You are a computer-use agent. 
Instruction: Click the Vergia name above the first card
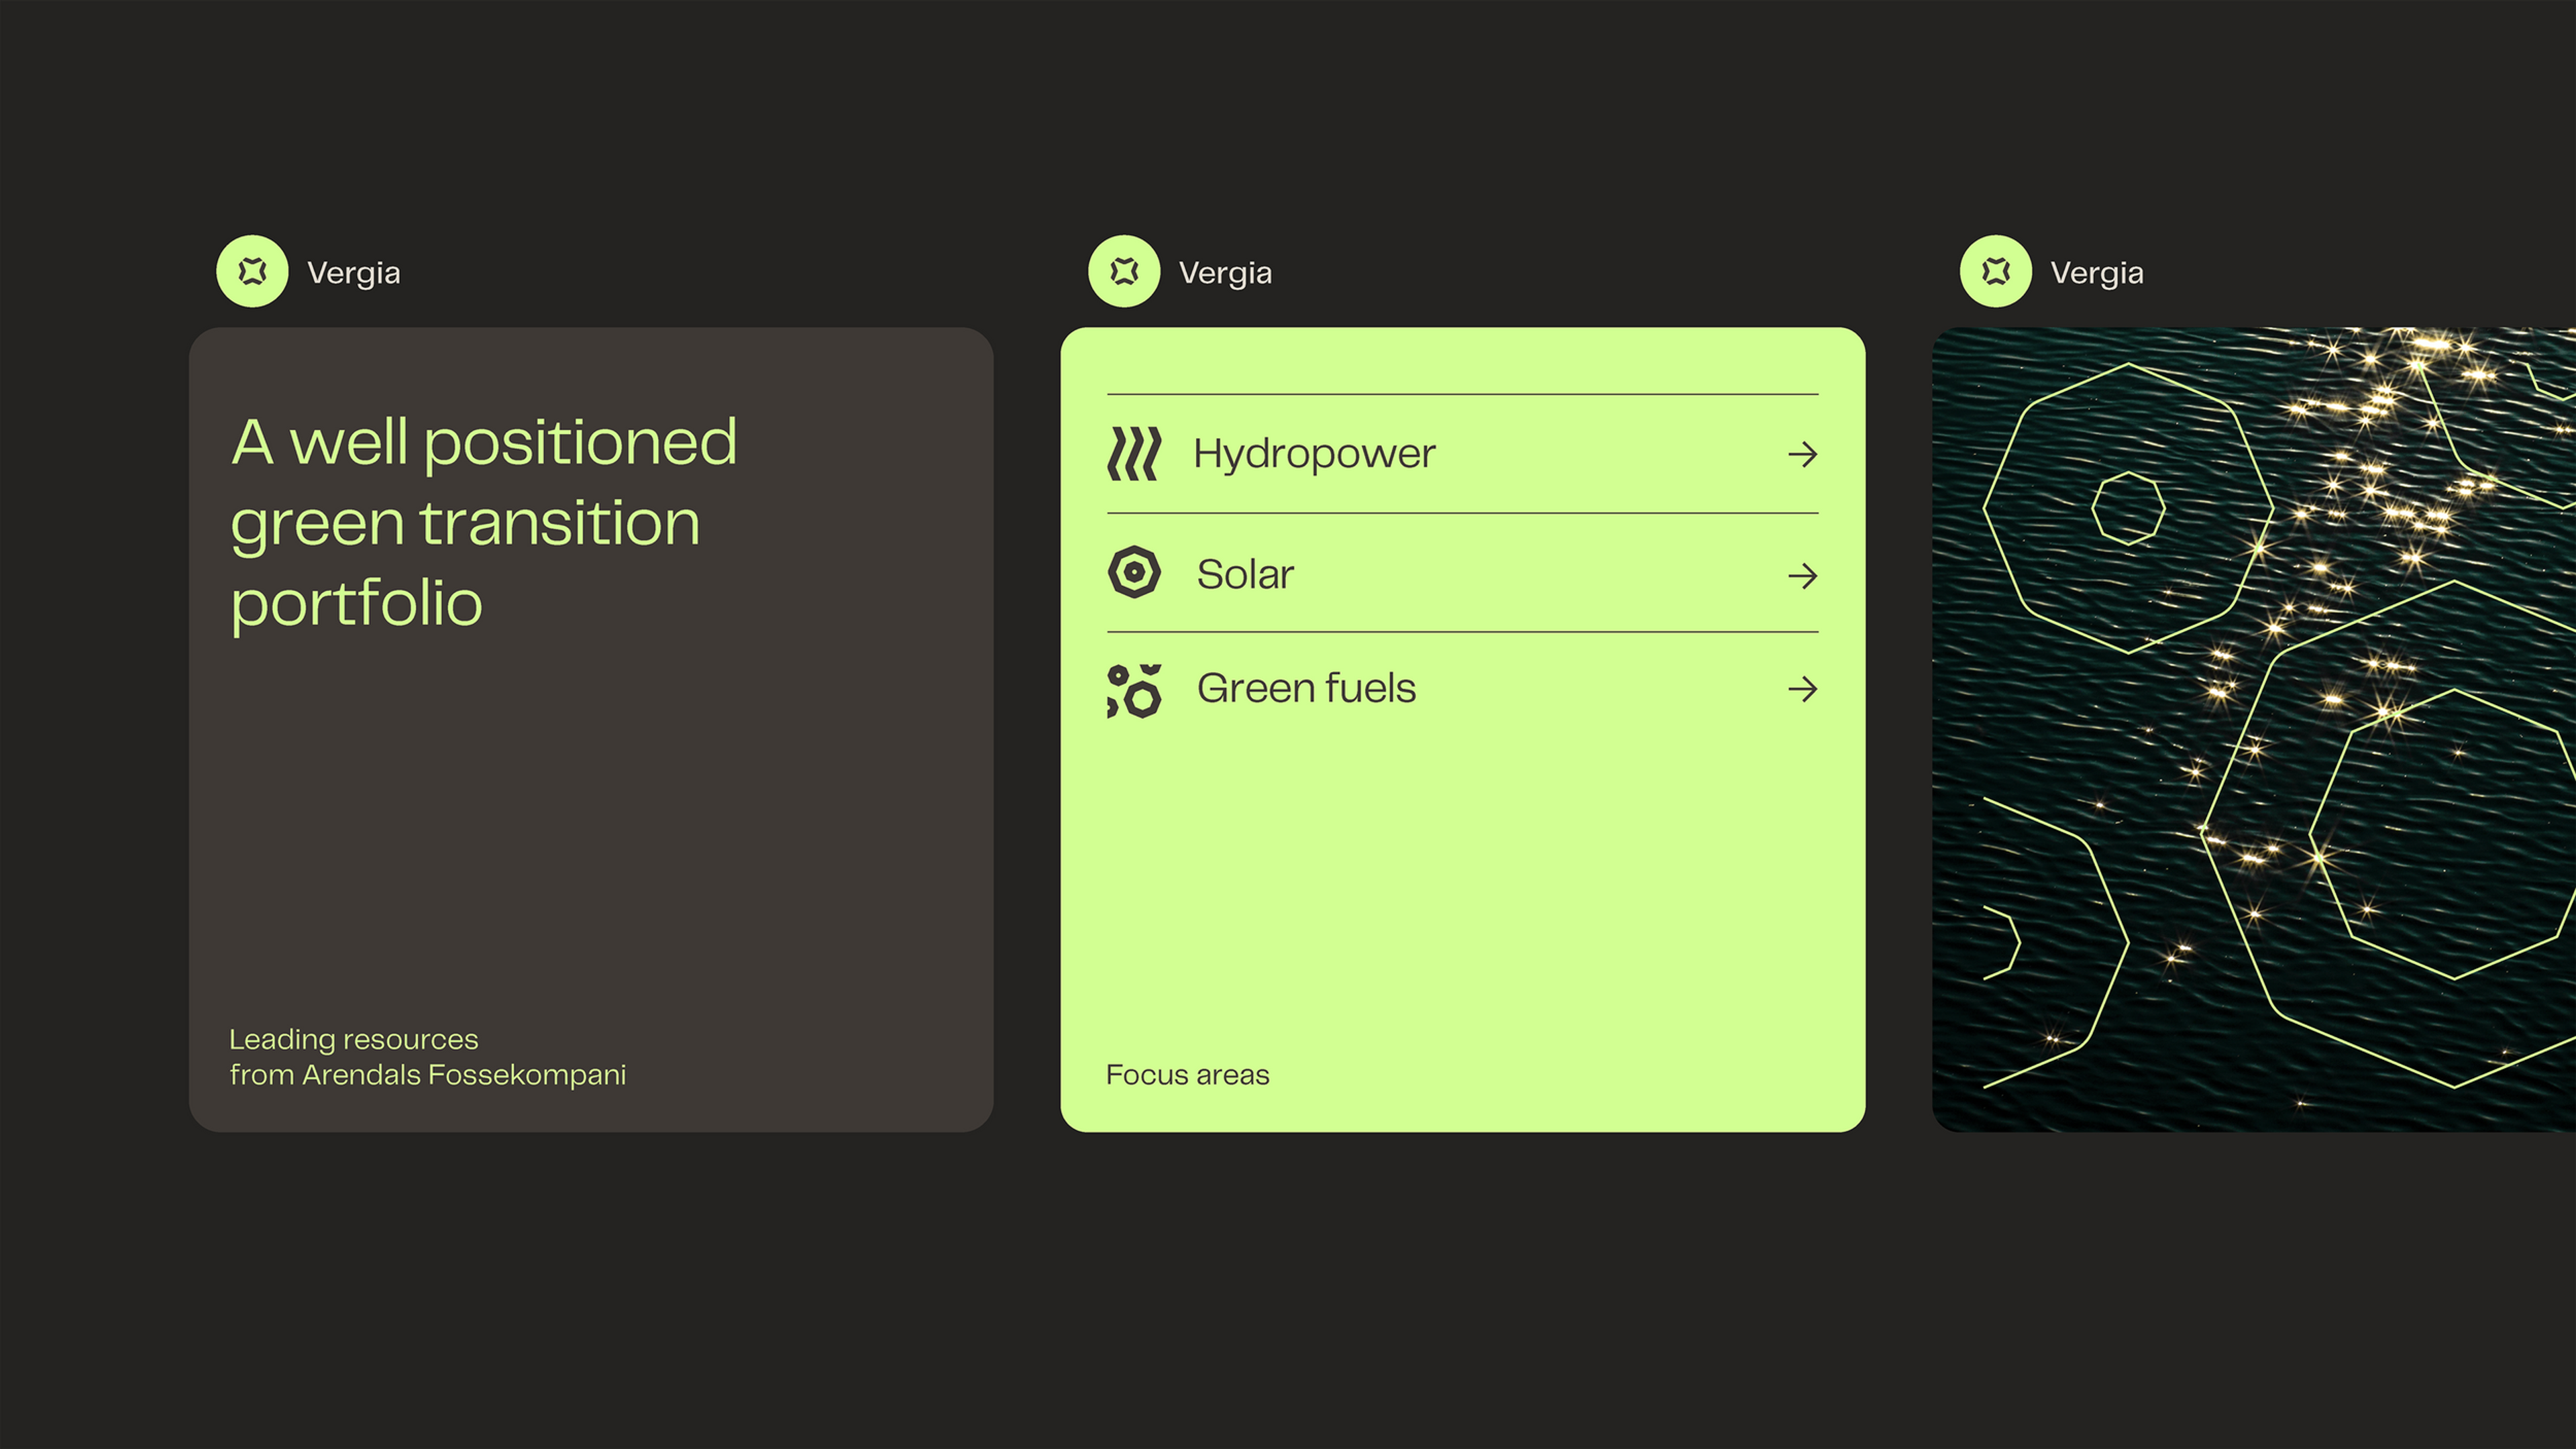(353, 273)
